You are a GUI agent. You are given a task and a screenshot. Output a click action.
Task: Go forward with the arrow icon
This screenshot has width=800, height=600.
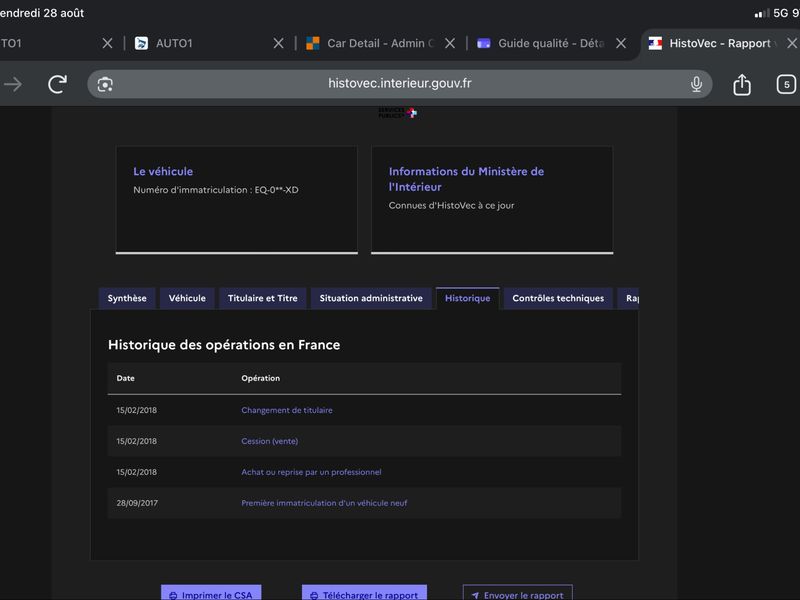[13, 84]
